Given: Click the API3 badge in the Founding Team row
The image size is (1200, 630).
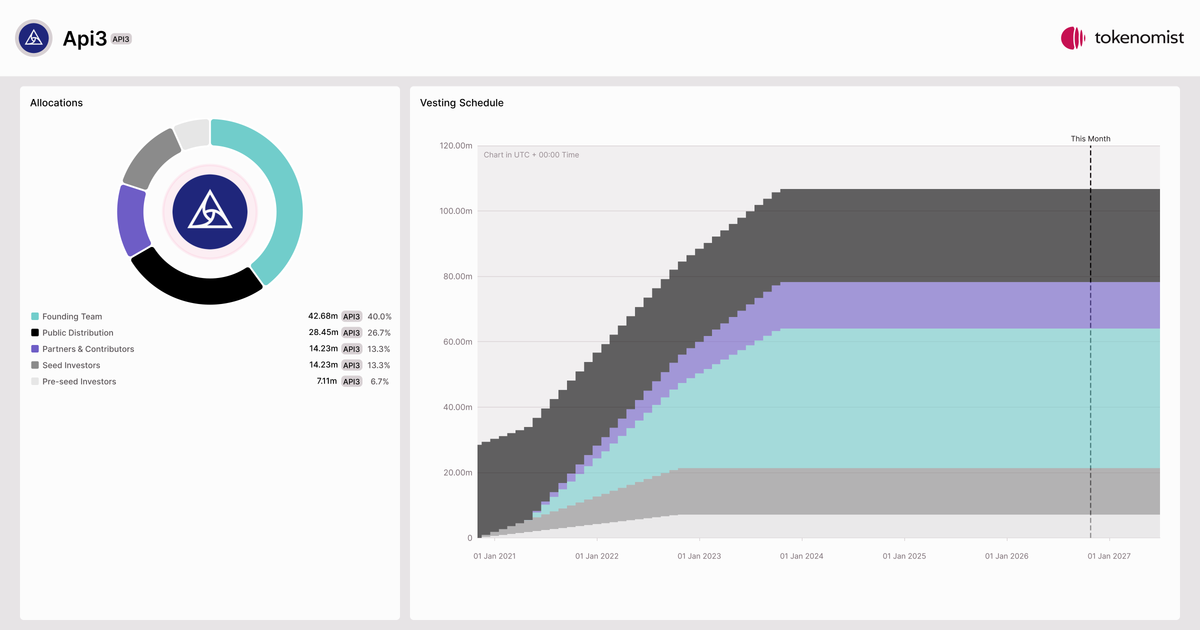Looking at the screenshot, I should coord(352,316).
